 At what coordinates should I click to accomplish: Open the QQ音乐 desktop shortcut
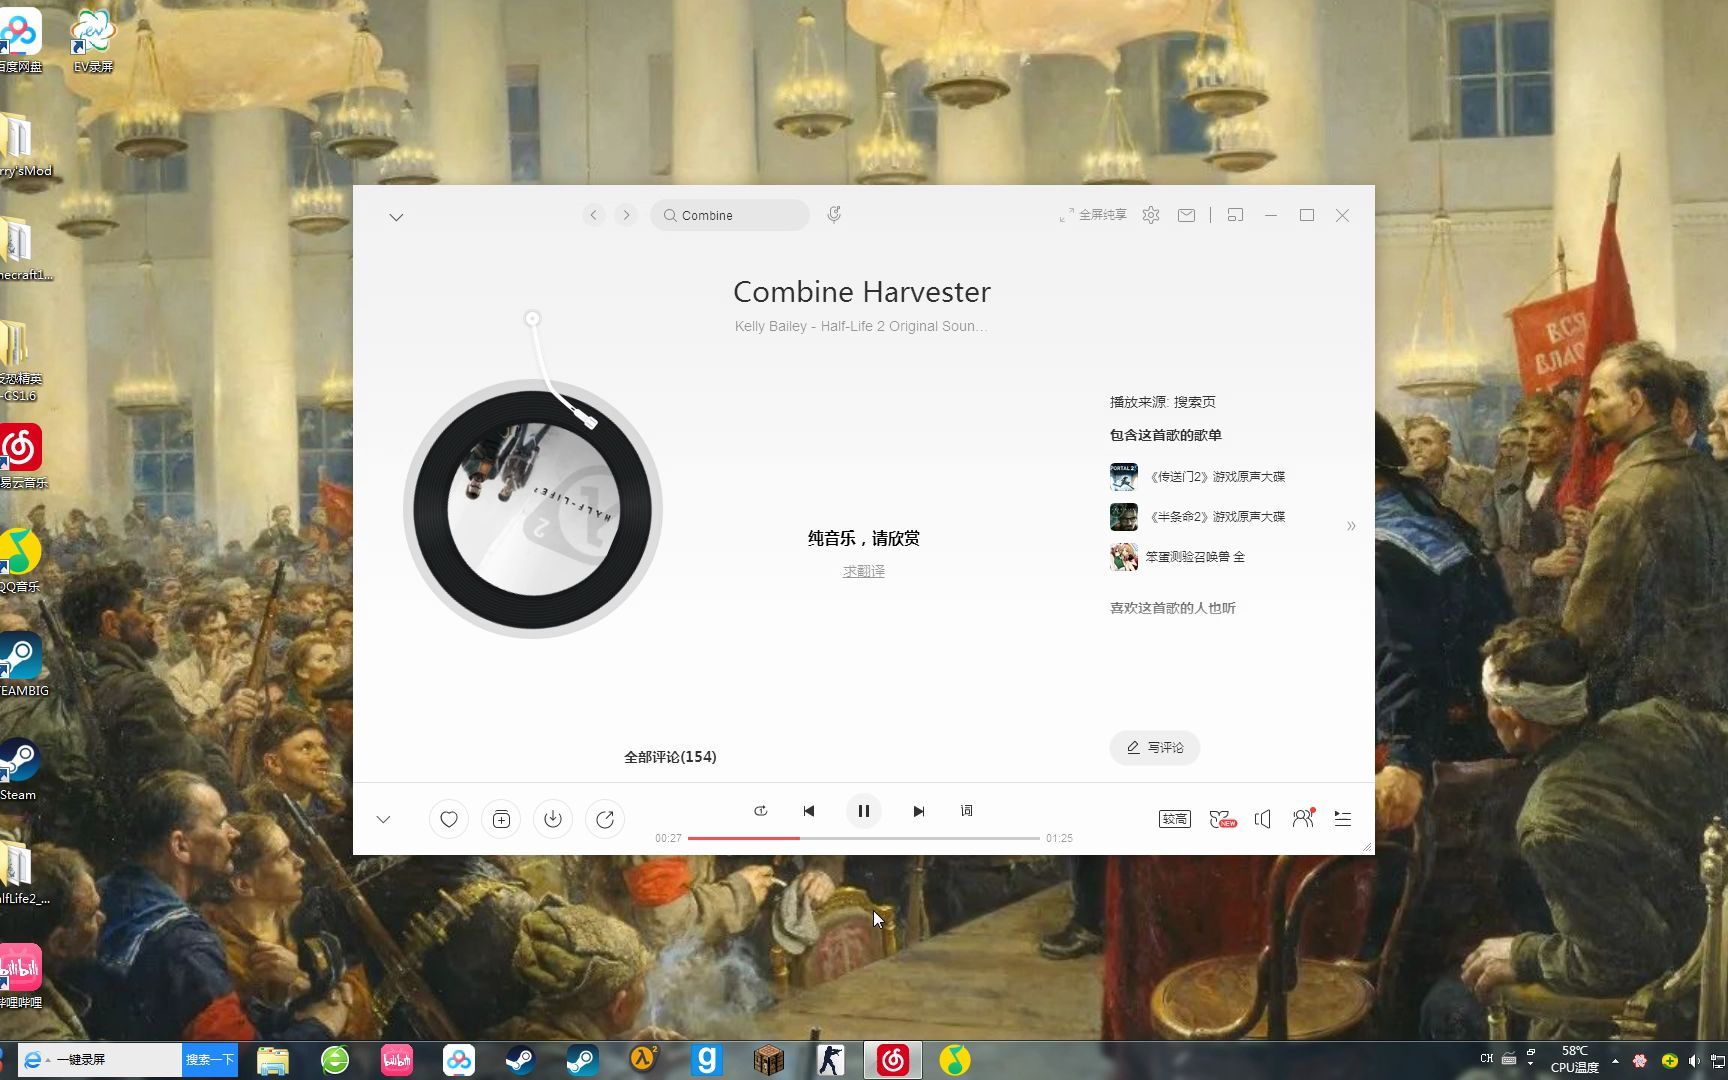pyautogui.click(x=20, y=560)
